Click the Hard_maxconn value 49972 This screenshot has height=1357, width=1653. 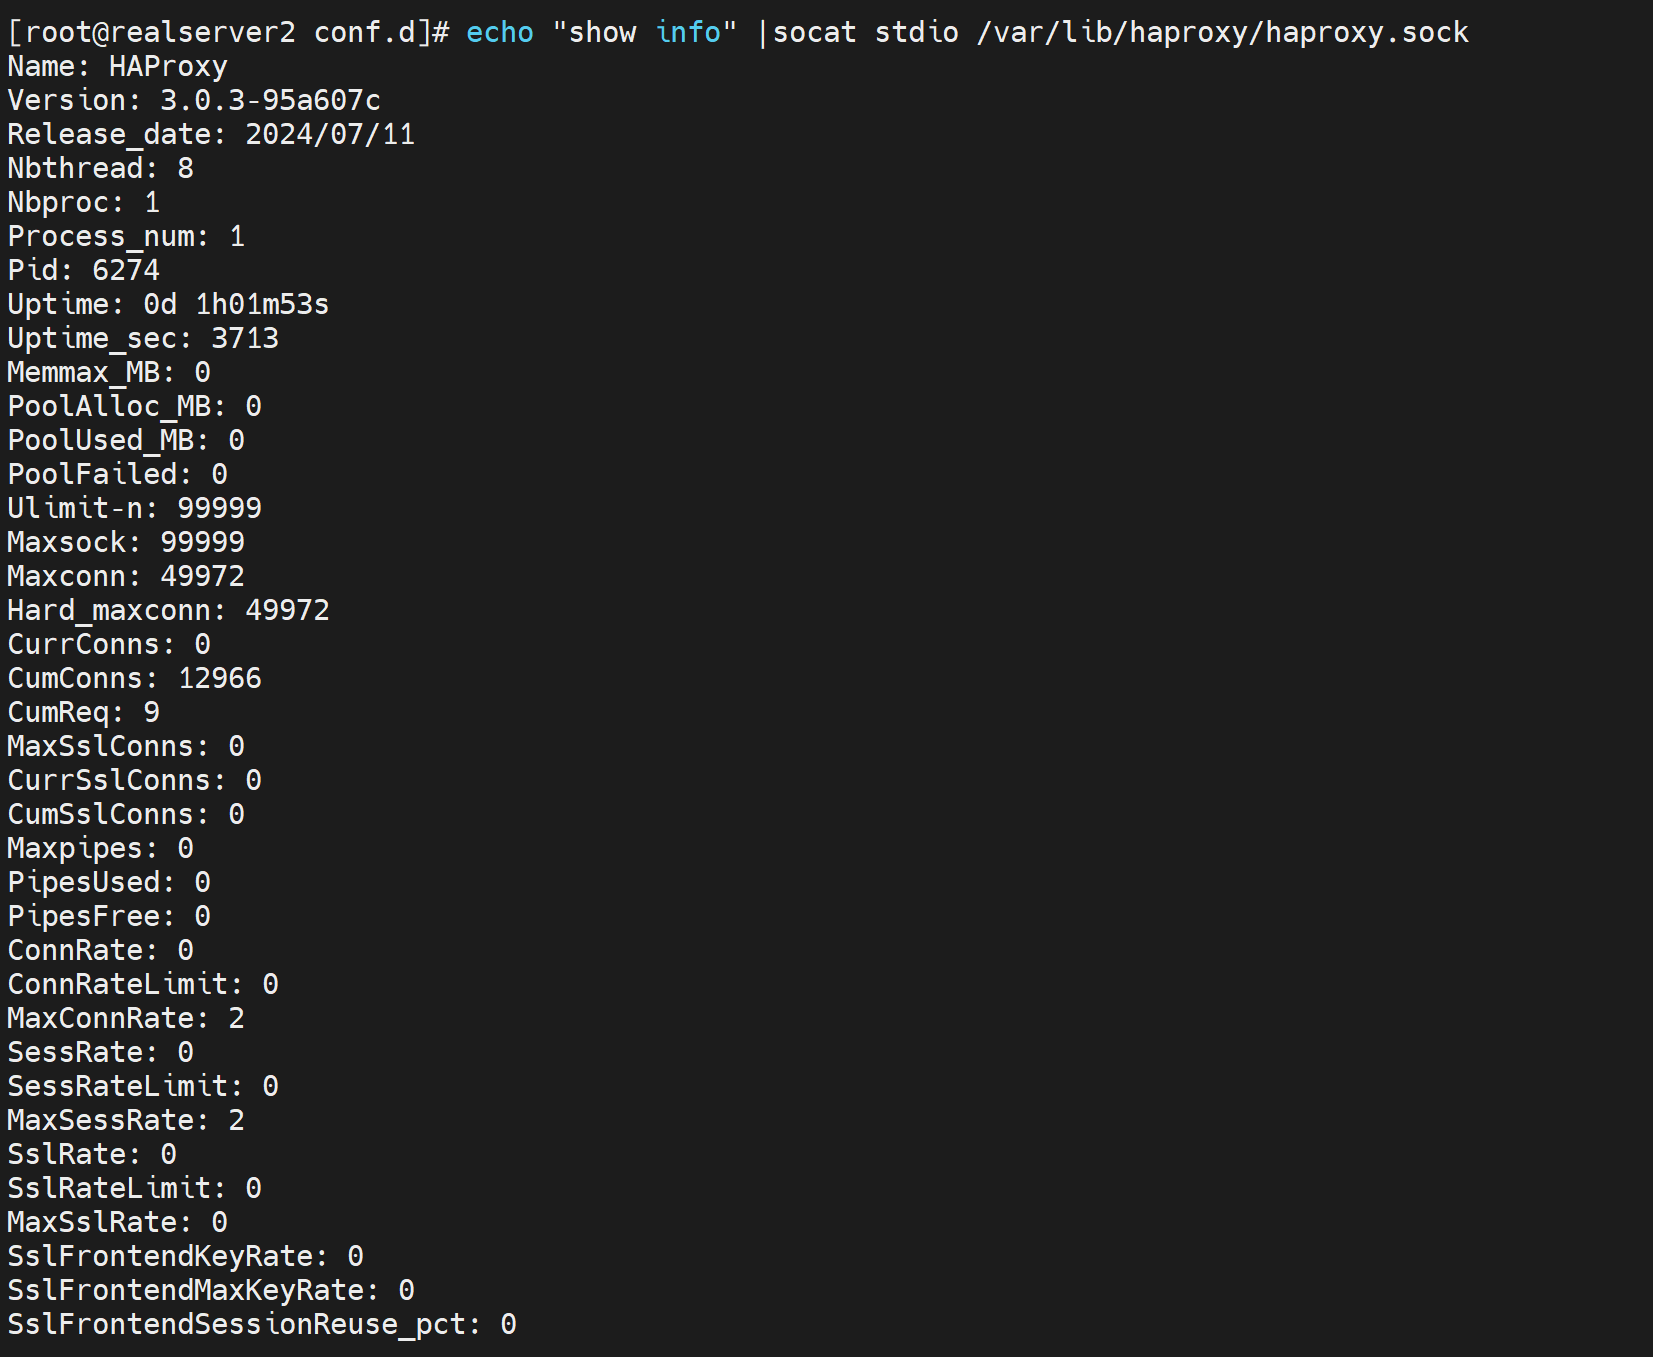coord(287,610)
